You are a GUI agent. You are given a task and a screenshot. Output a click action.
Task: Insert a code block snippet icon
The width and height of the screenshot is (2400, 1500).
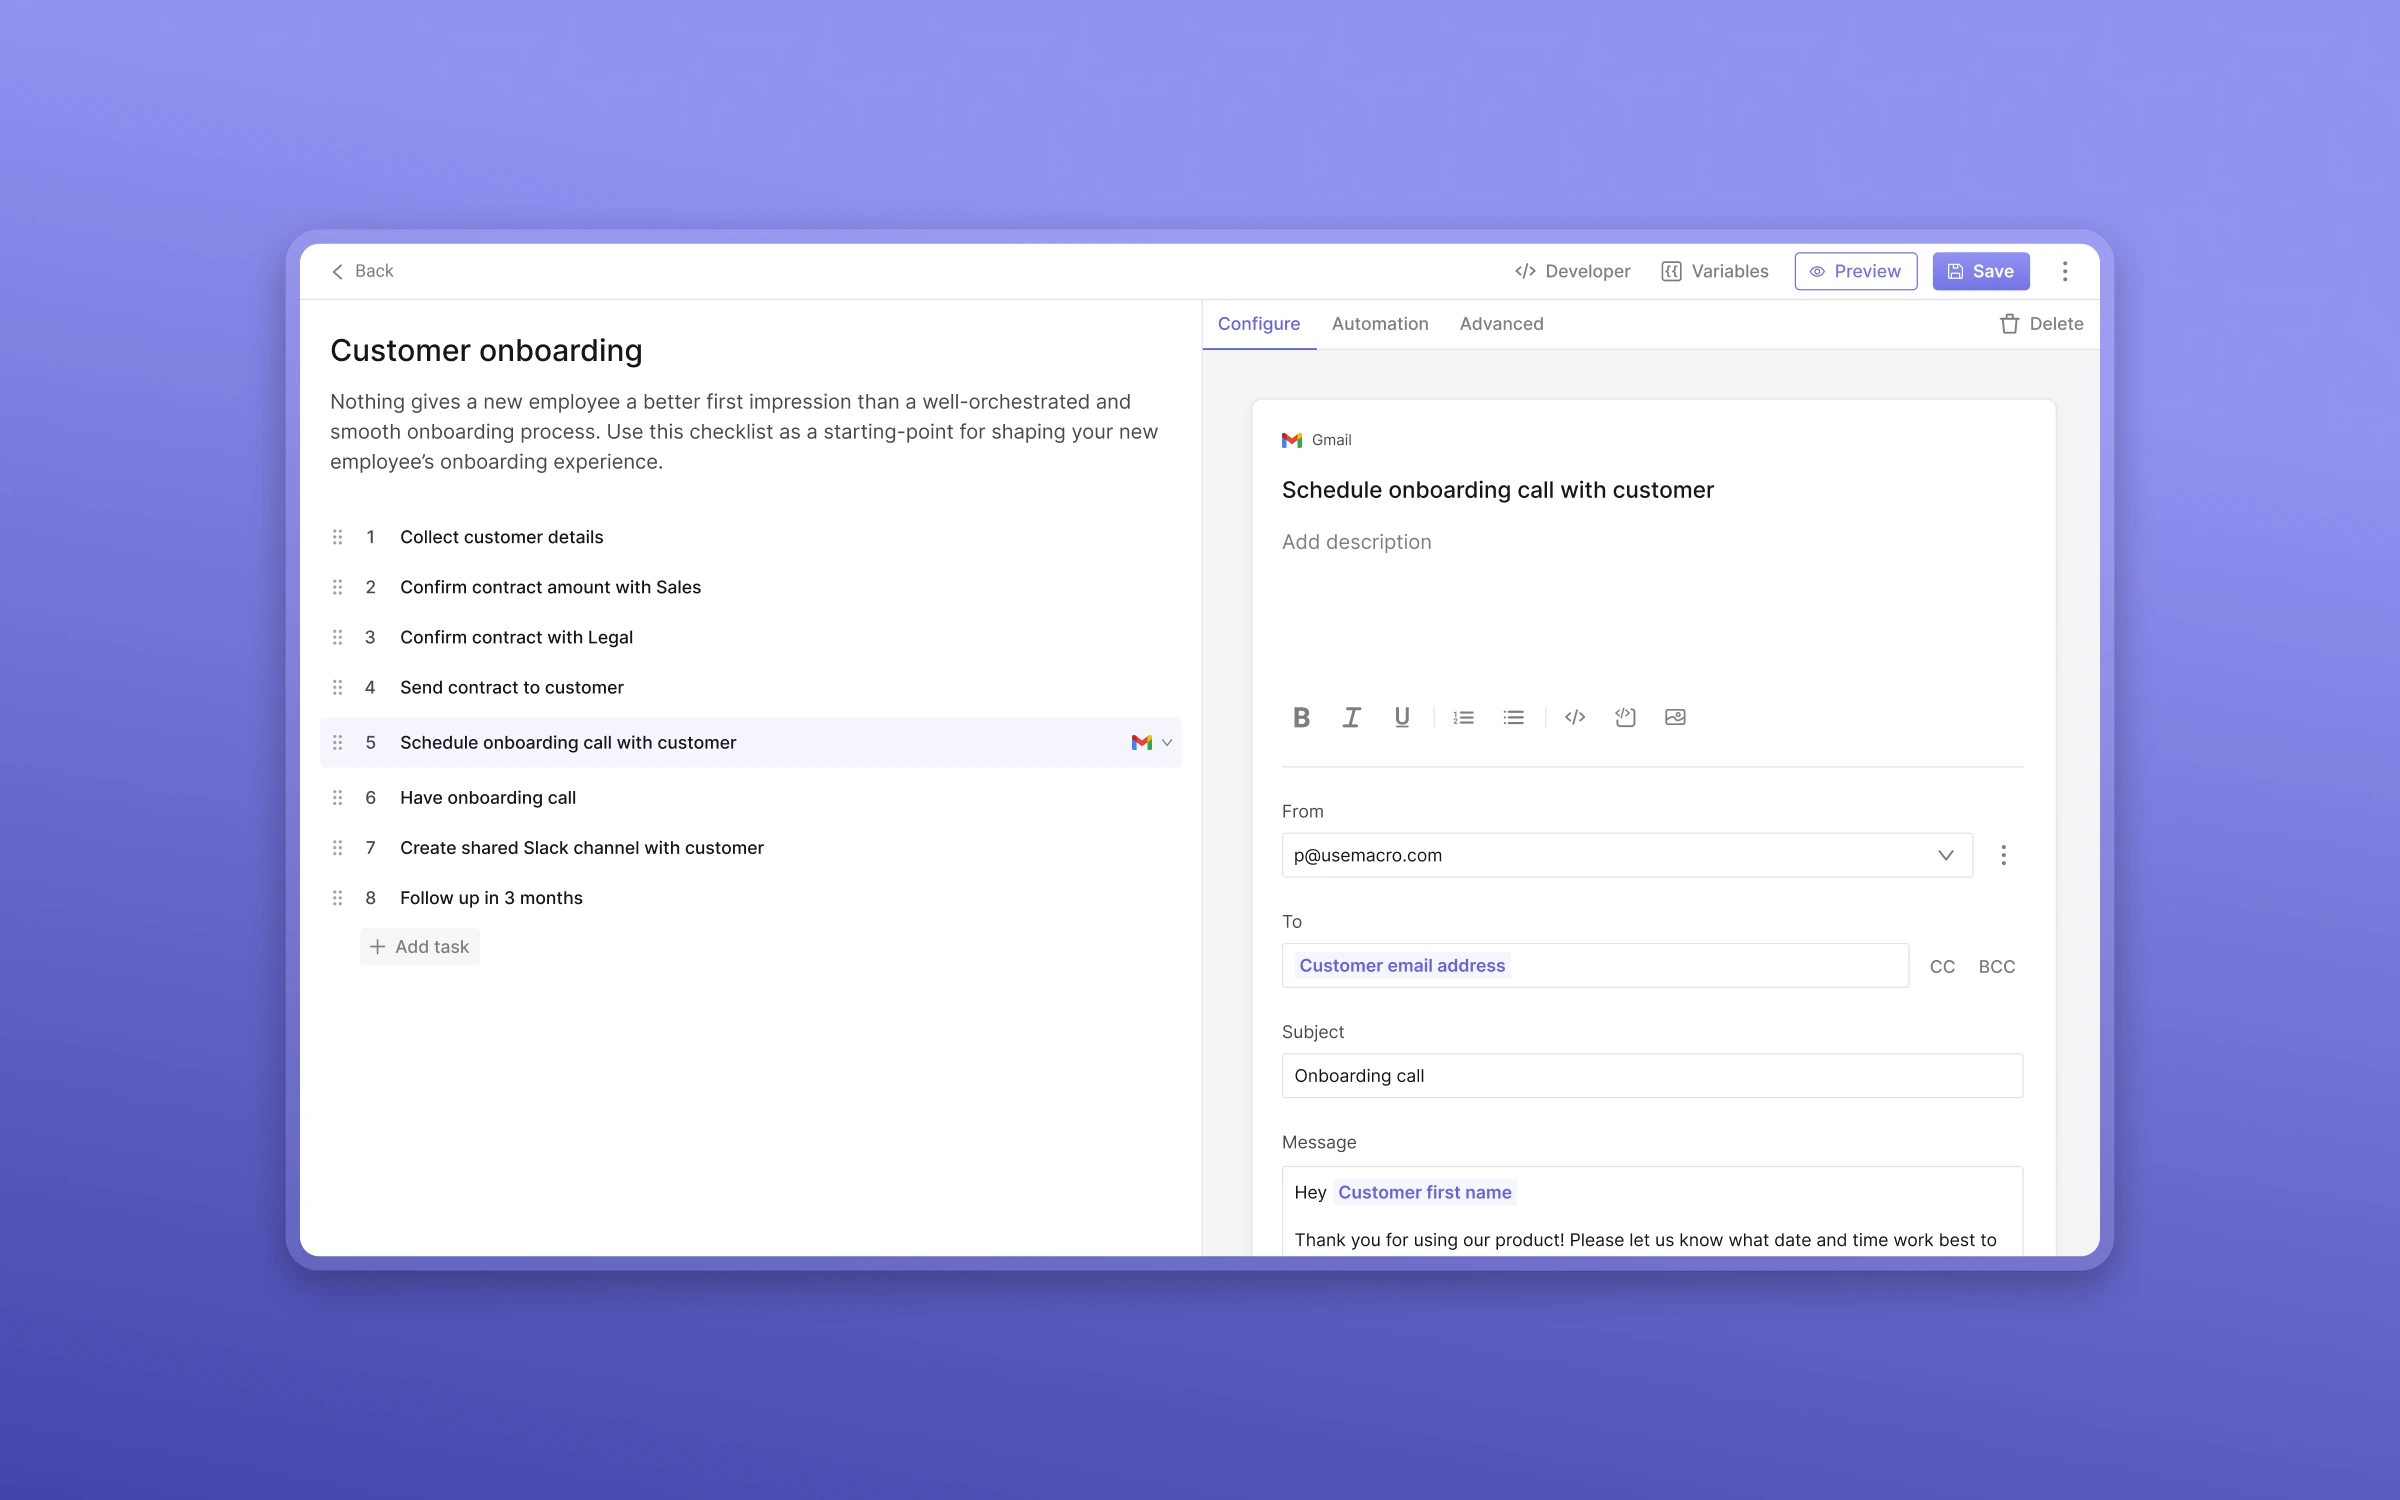click(x=1625, y=717)
